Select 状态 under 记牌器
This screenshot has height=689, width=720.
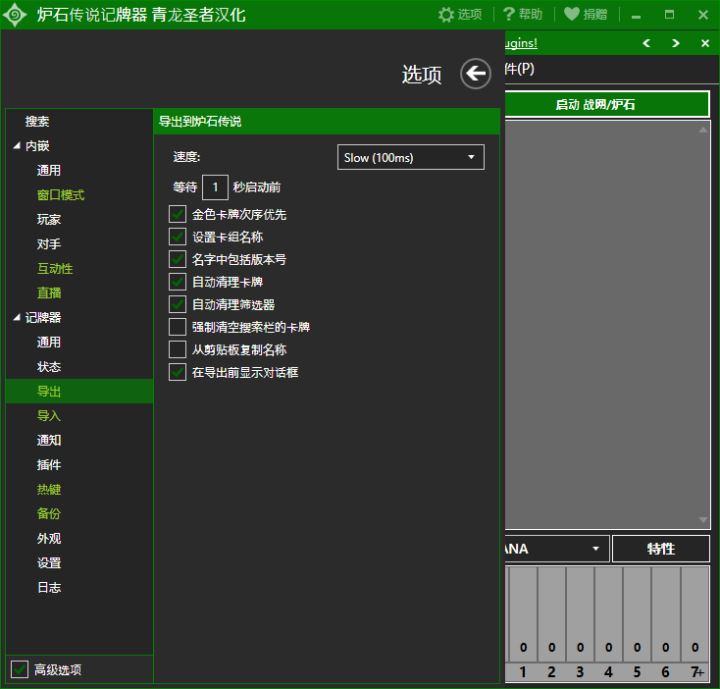49,367
